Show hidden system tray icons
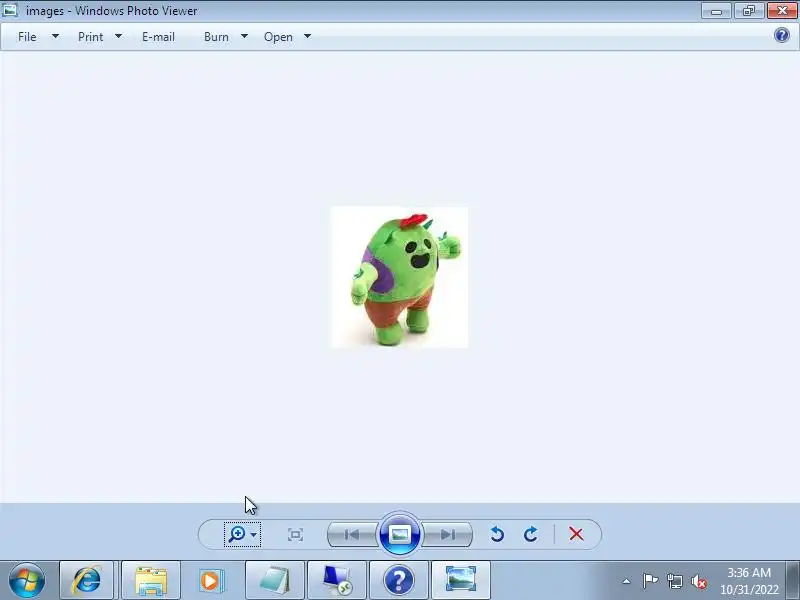This screenshot has width=800, height=600. 627,581
